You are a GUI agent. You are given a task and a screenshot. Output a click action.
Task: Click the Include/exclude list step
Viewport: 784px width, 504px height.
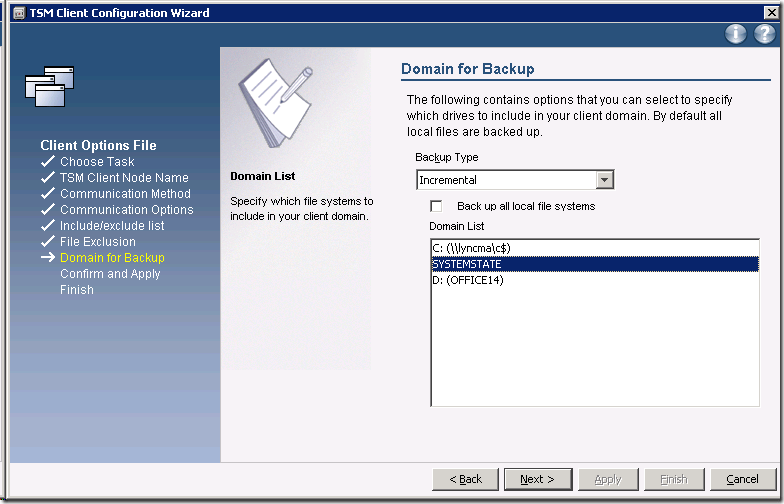point(112,226)
